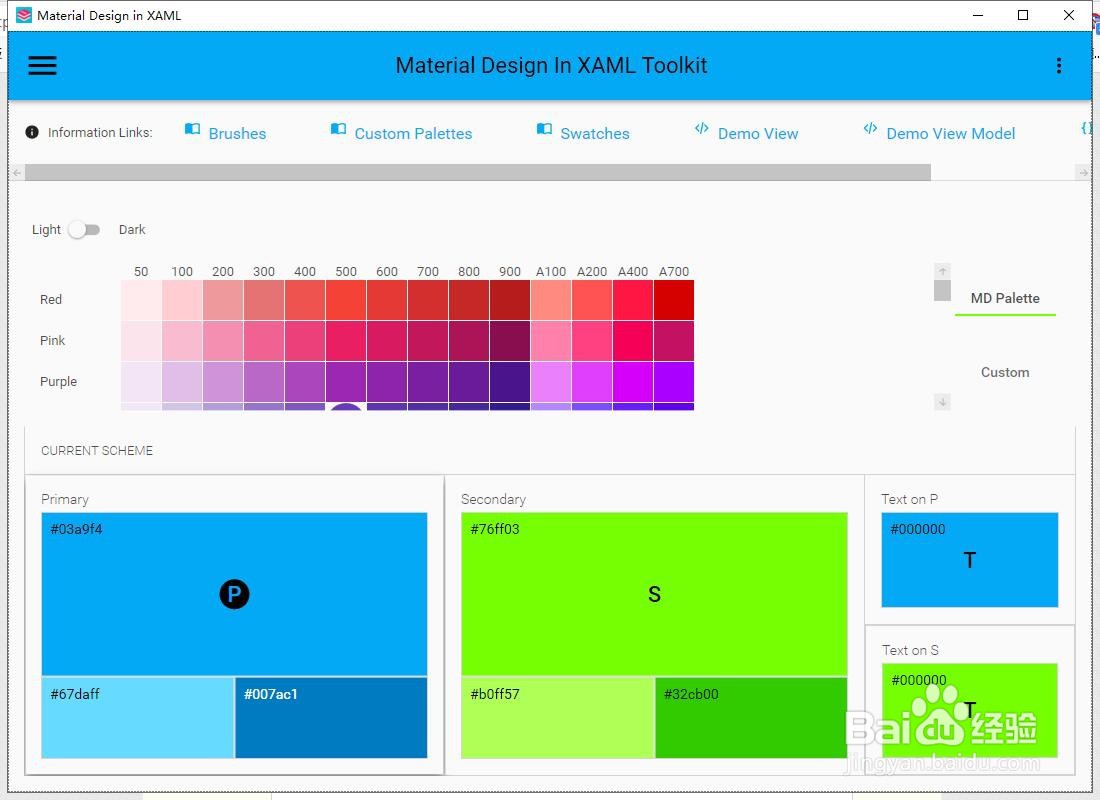Pick the Purple 900 swatch
The width and height of the screenshot is (1100, 800).
click(x=510, y=382)
